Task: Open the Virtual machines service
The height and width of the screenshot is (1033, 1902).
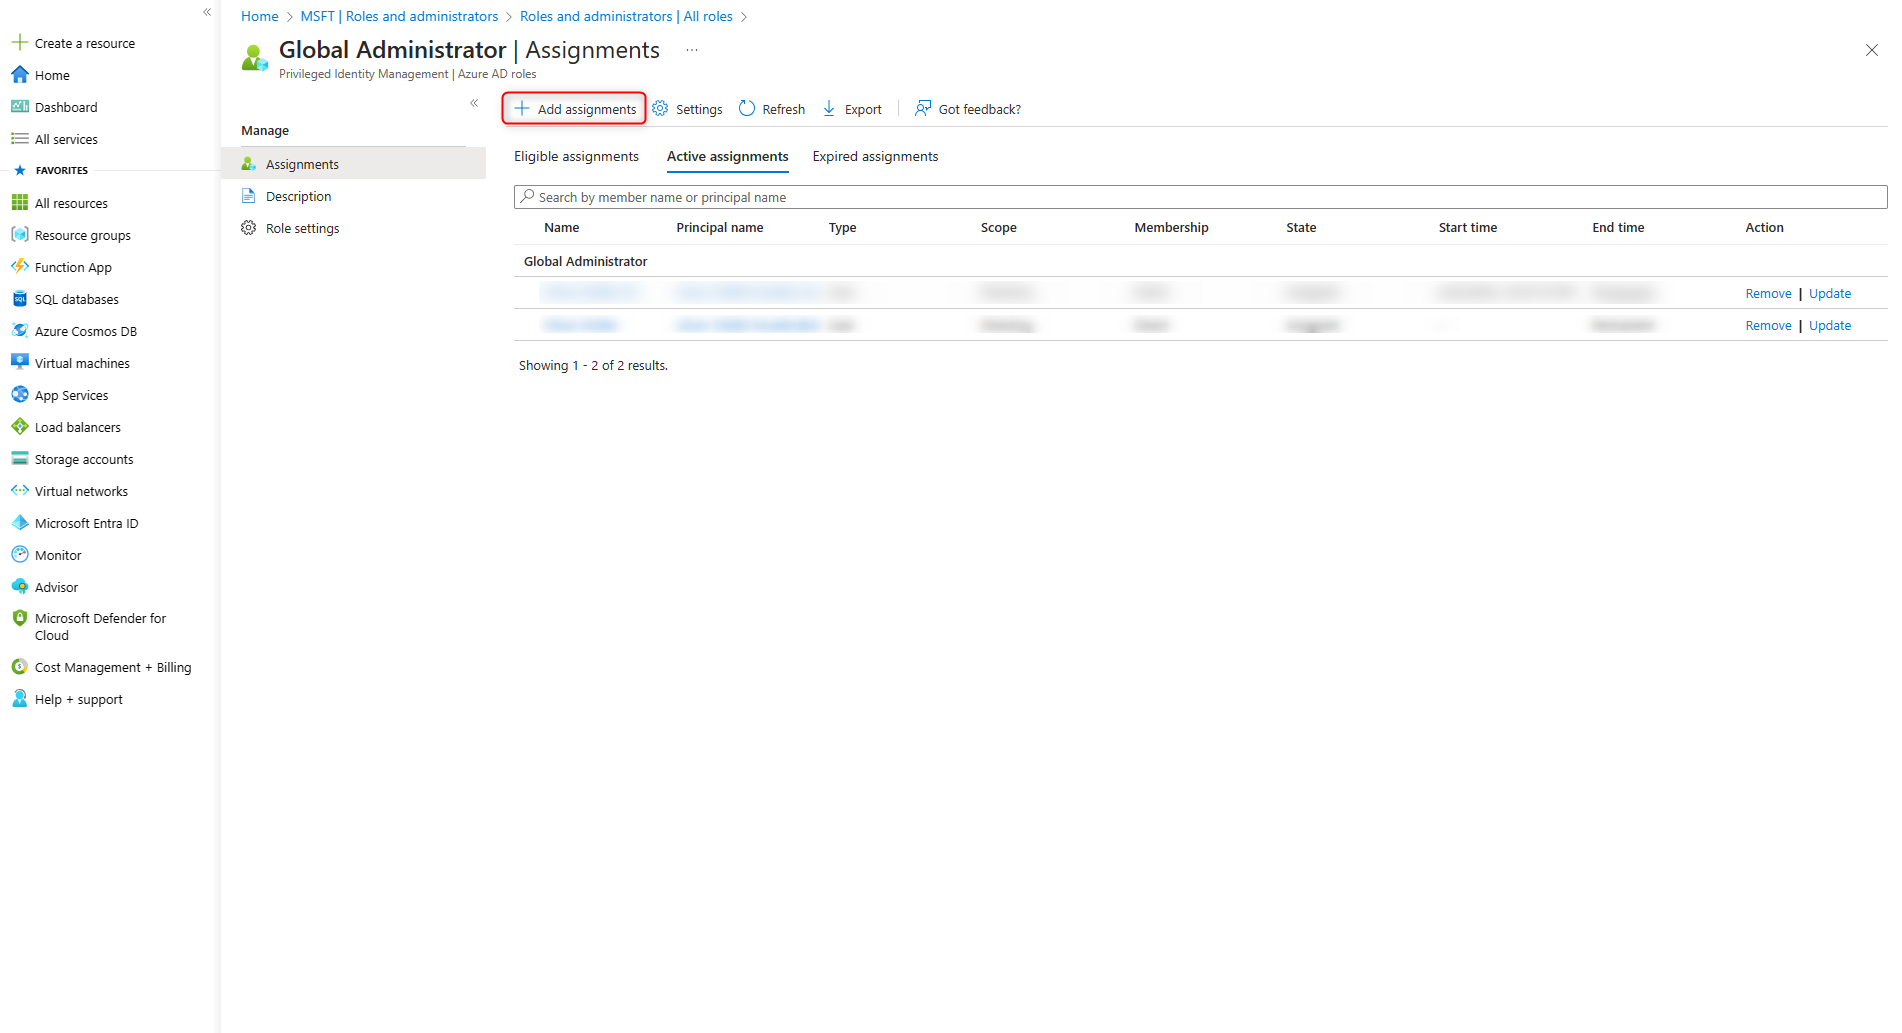Action: pos(81,362)
